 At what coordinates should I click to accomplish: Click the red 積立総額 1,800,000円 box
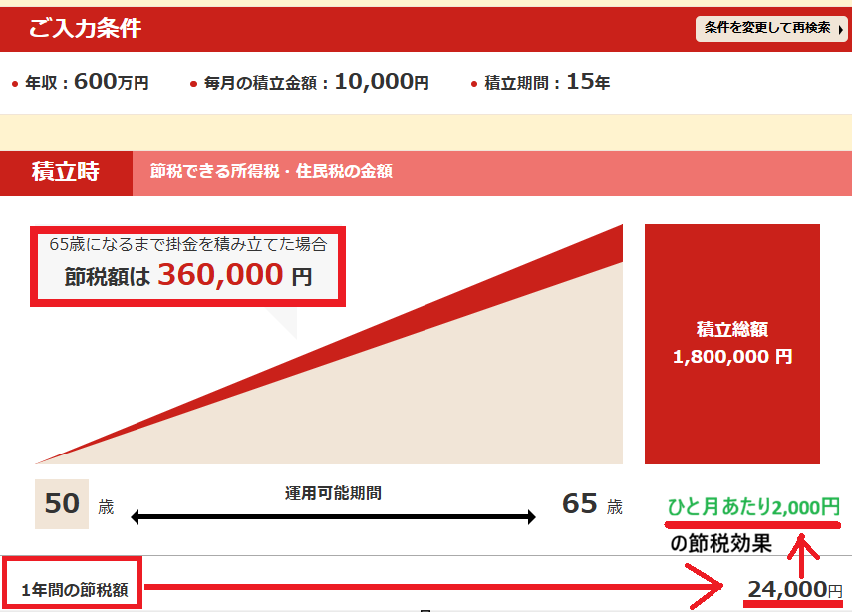(x=732, y=343)
